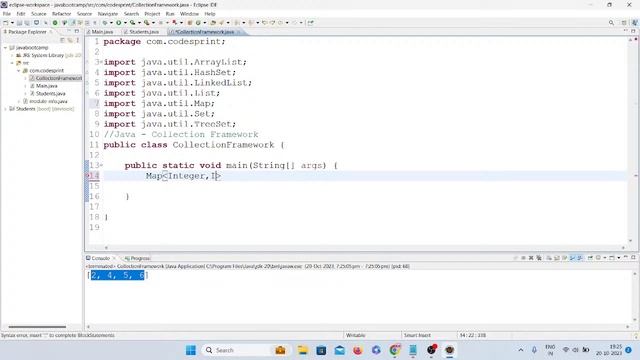Viewport: 640px width, 360px height.
Task: Open File Explorer from taskbar
Action: 302,350
